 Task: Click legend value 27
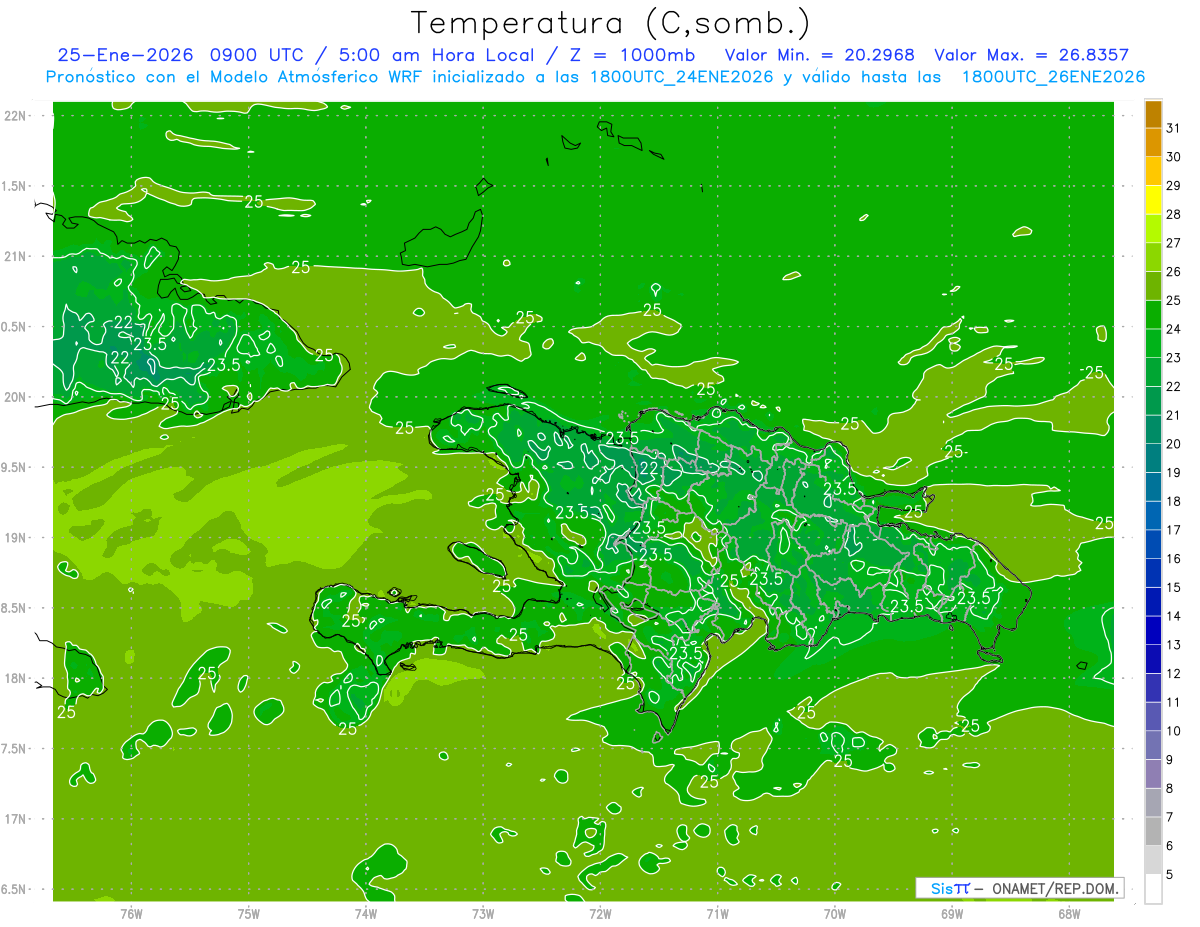click(1173, 243)
